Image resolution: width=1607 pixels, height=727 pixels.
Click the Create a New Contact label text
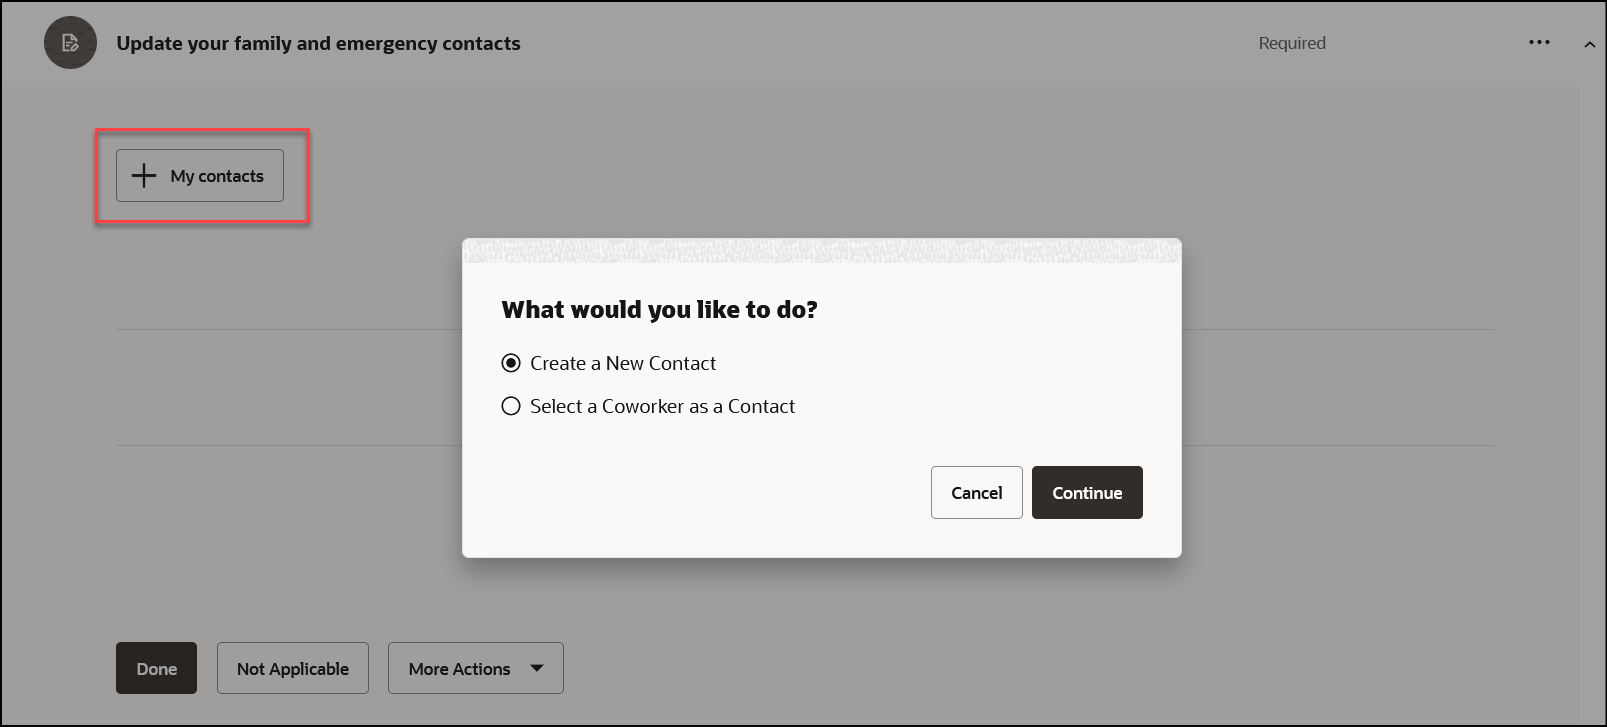[623, 363]
